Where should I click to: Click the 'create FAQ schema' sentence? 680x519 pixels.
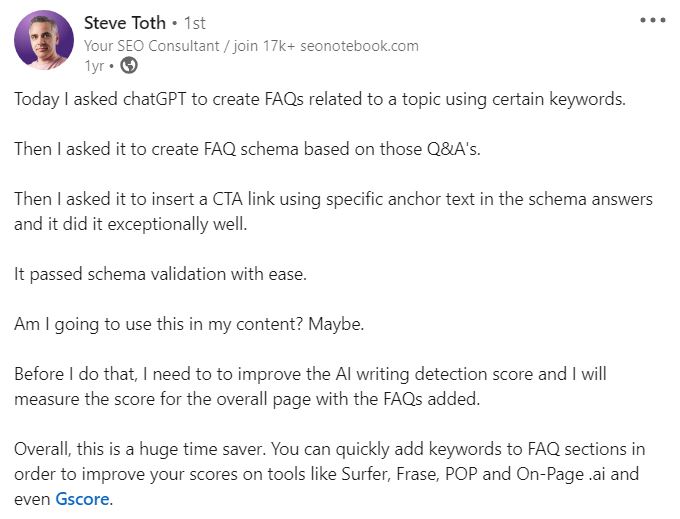coord(247,149)
